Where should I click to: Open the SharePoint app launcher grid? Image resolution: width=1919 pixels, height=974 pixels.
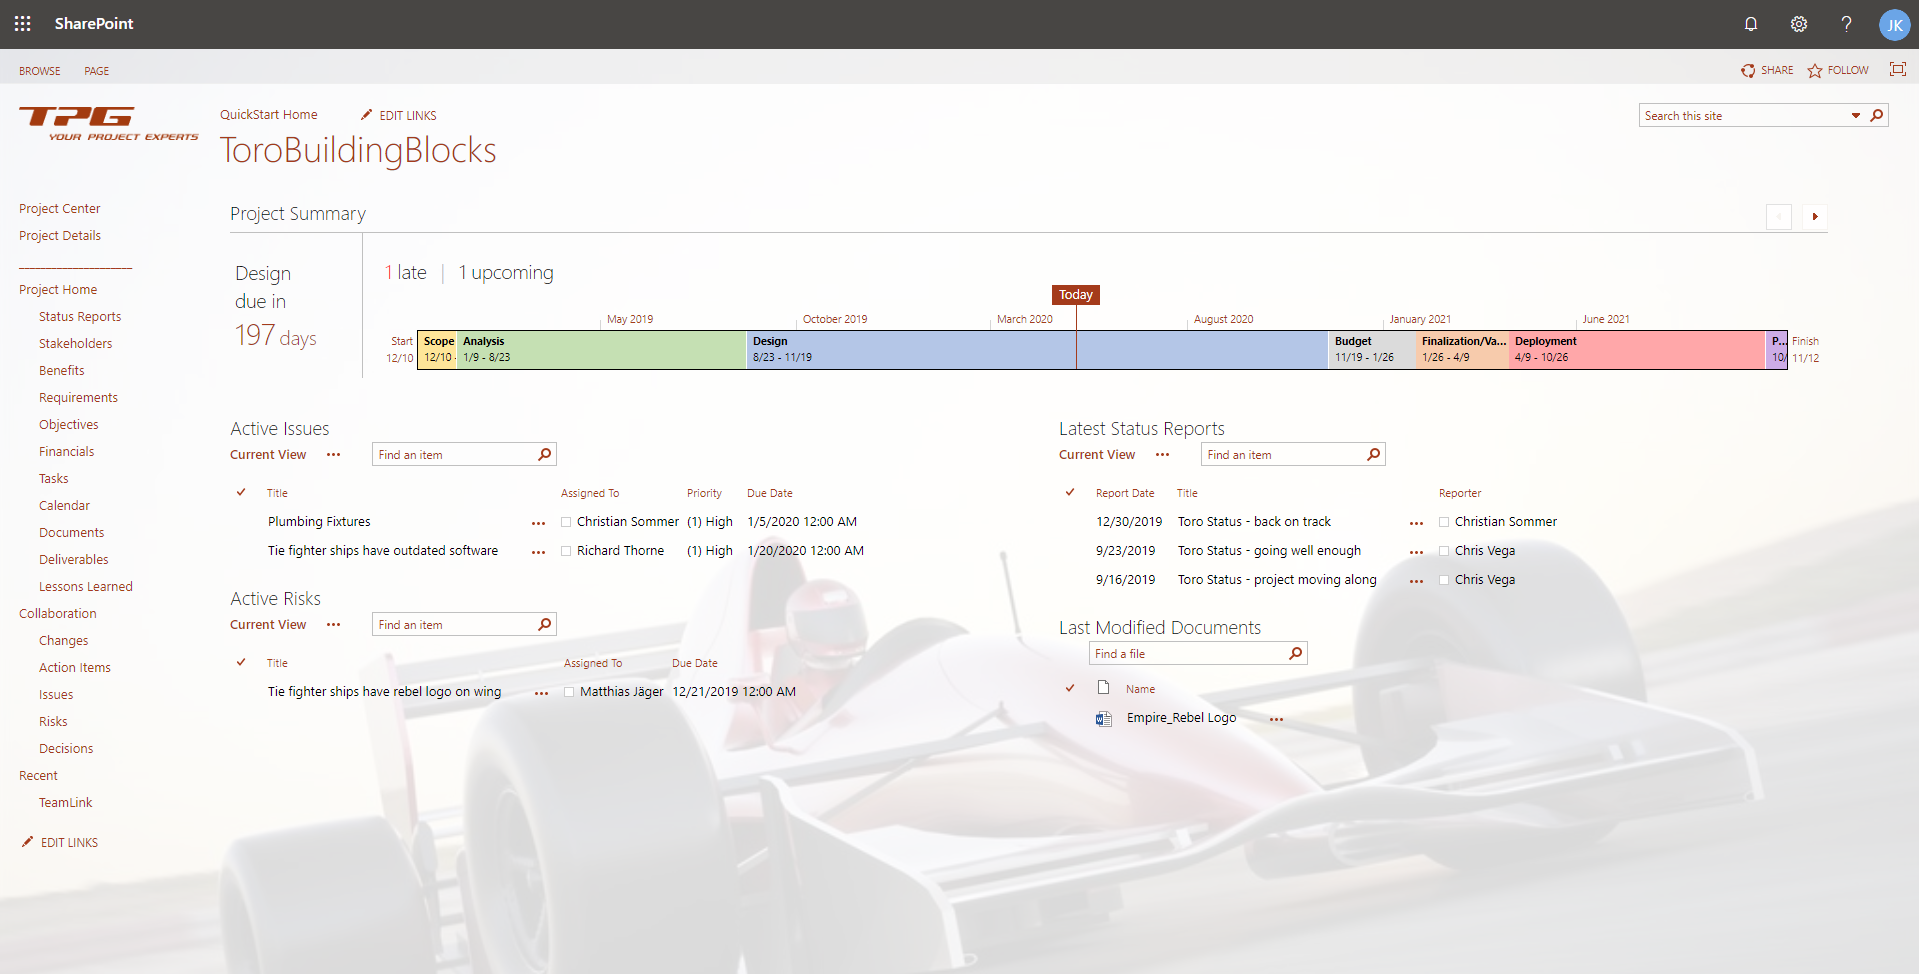(22, 23)
